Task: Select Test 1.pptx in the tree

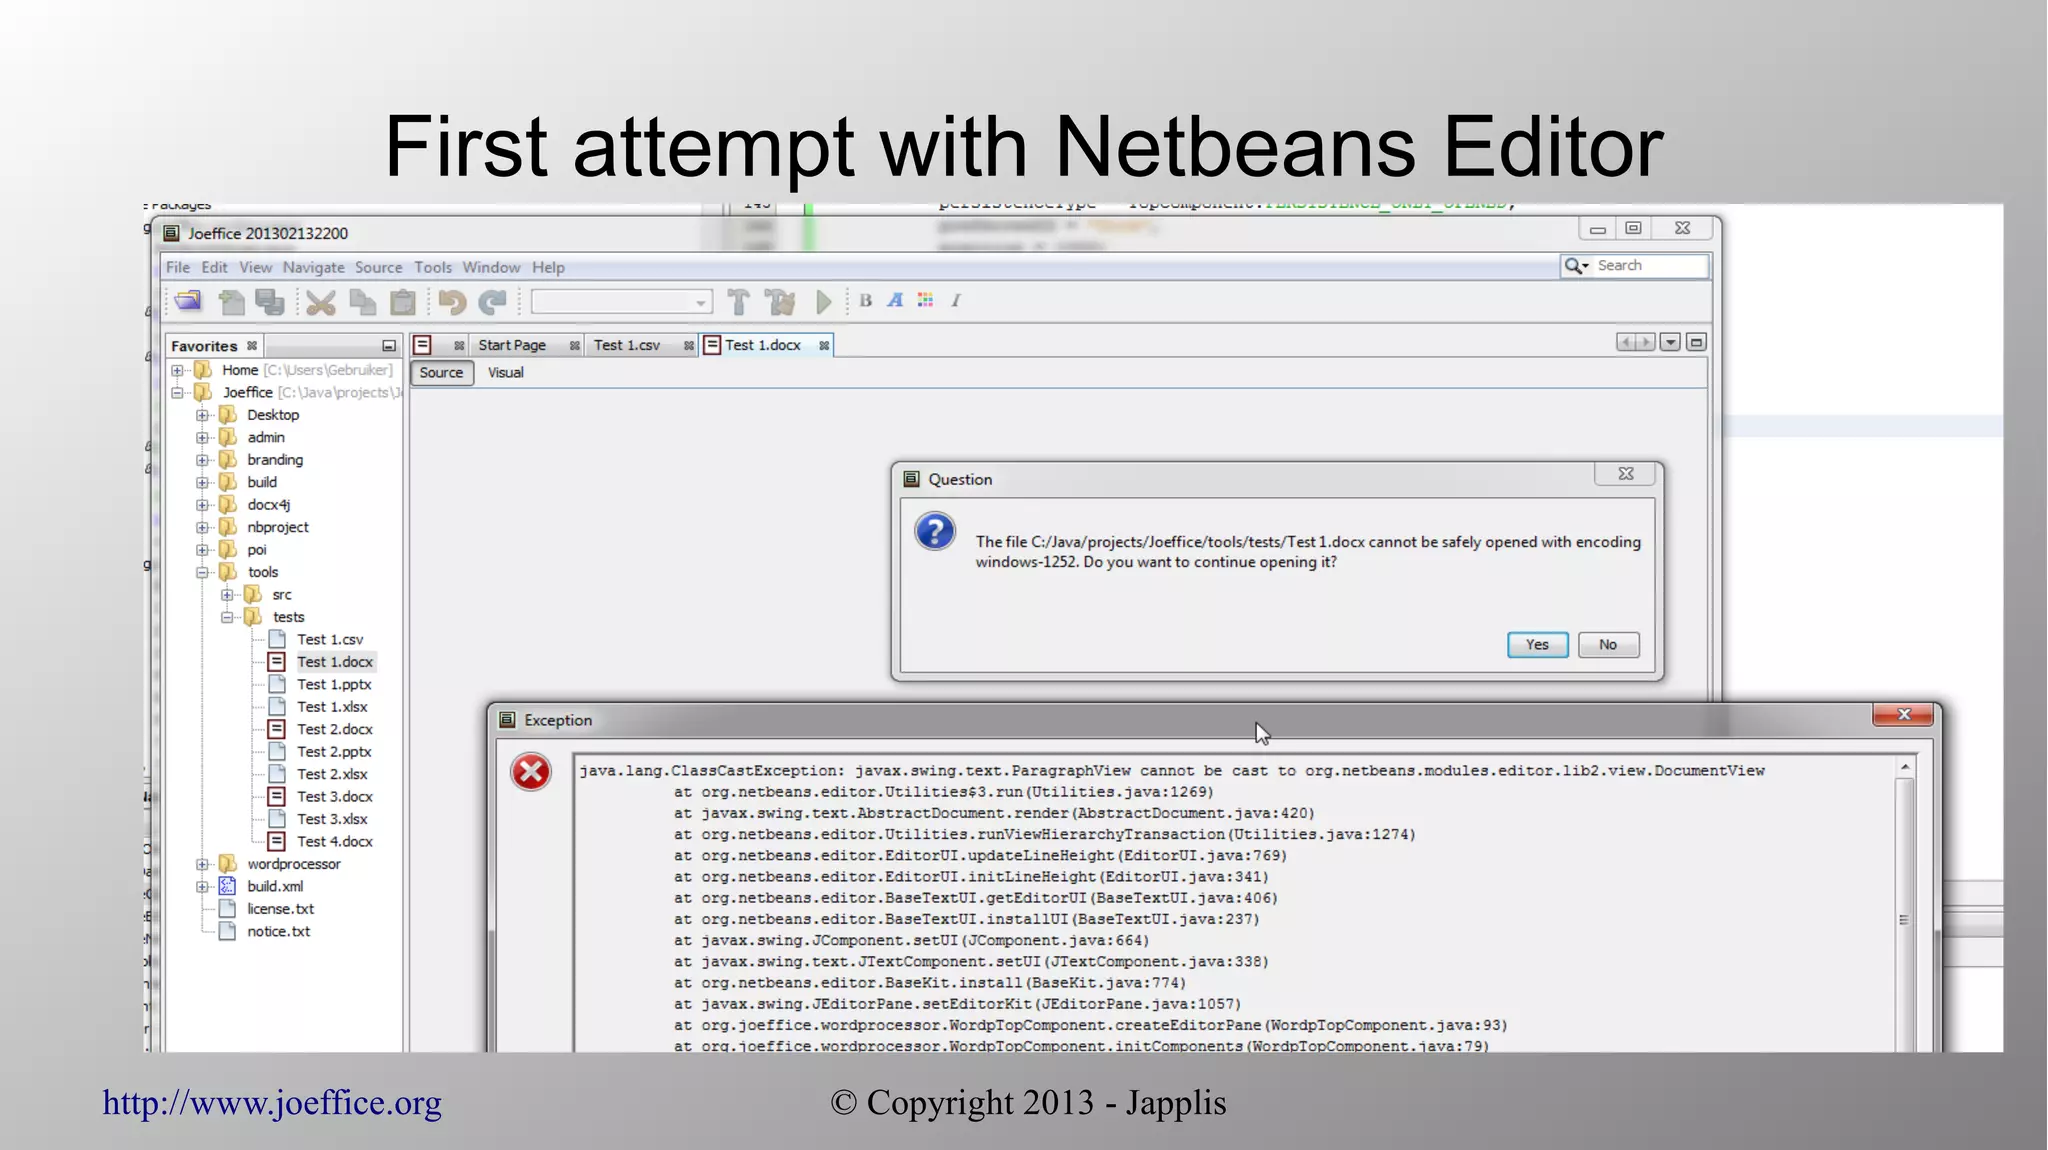Action: click(334, 685)
